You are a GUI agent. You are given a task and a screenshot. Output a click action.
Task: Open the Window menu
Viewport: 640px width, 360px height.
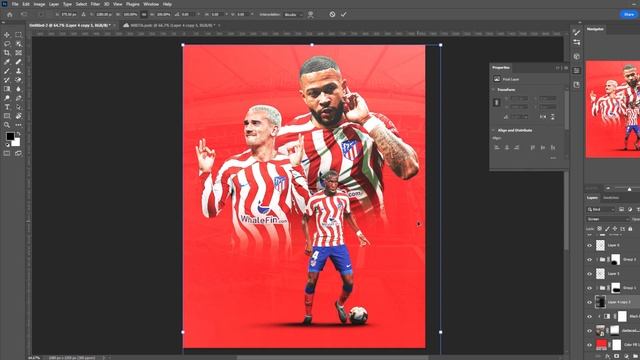point(151,4)
